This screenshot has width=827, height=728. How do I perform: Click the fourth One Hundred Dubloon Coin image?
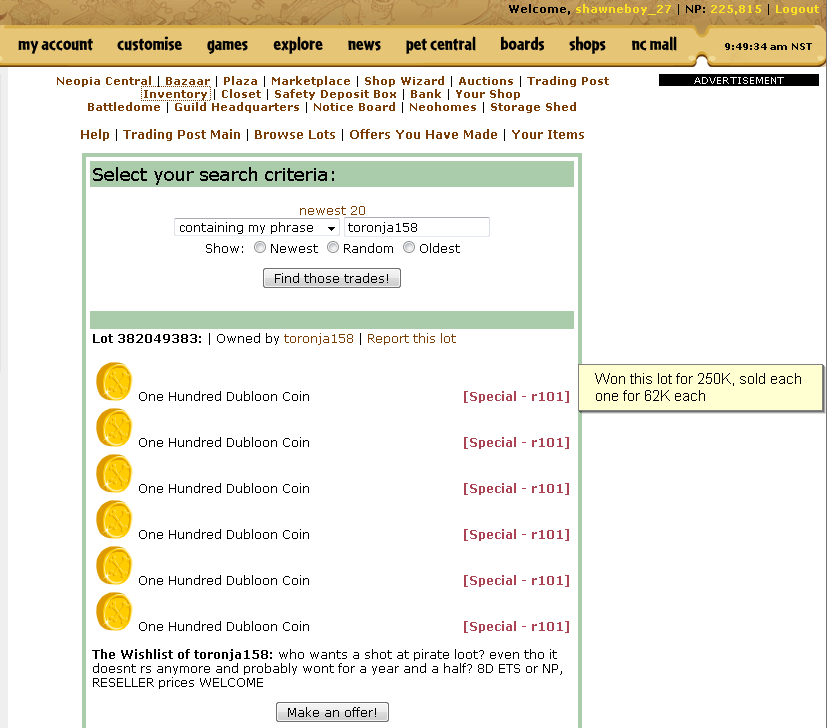click(x=113, y=519)
